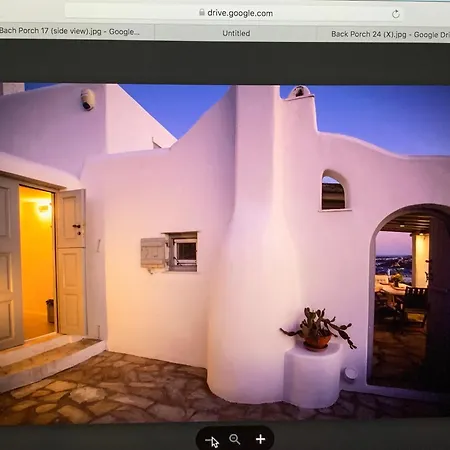The height and width of the screenshot is (450, 450).
Task: Click the padlock icon beside drive.google.com
Action: [x=202, y=12]
